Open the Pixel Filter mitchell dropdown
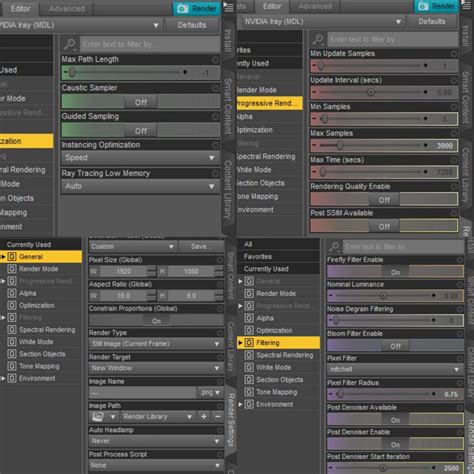This screenshot has width=474, height=474. 395,369
